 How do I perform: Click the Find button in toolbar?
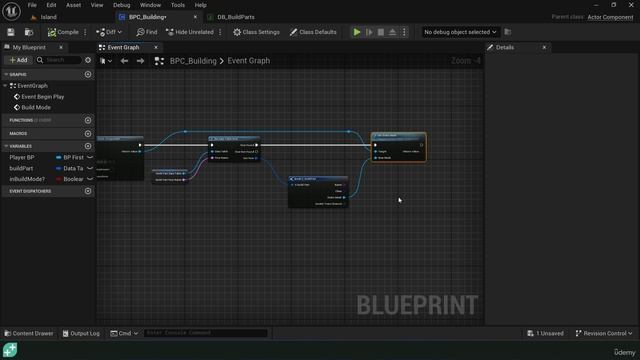pos(147,32)
